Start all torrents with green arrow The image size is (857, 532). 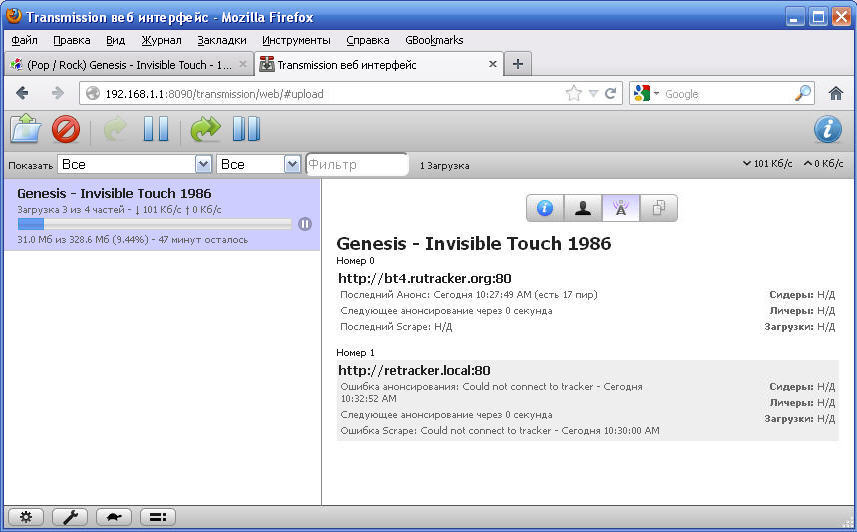[x=206, y=130]
